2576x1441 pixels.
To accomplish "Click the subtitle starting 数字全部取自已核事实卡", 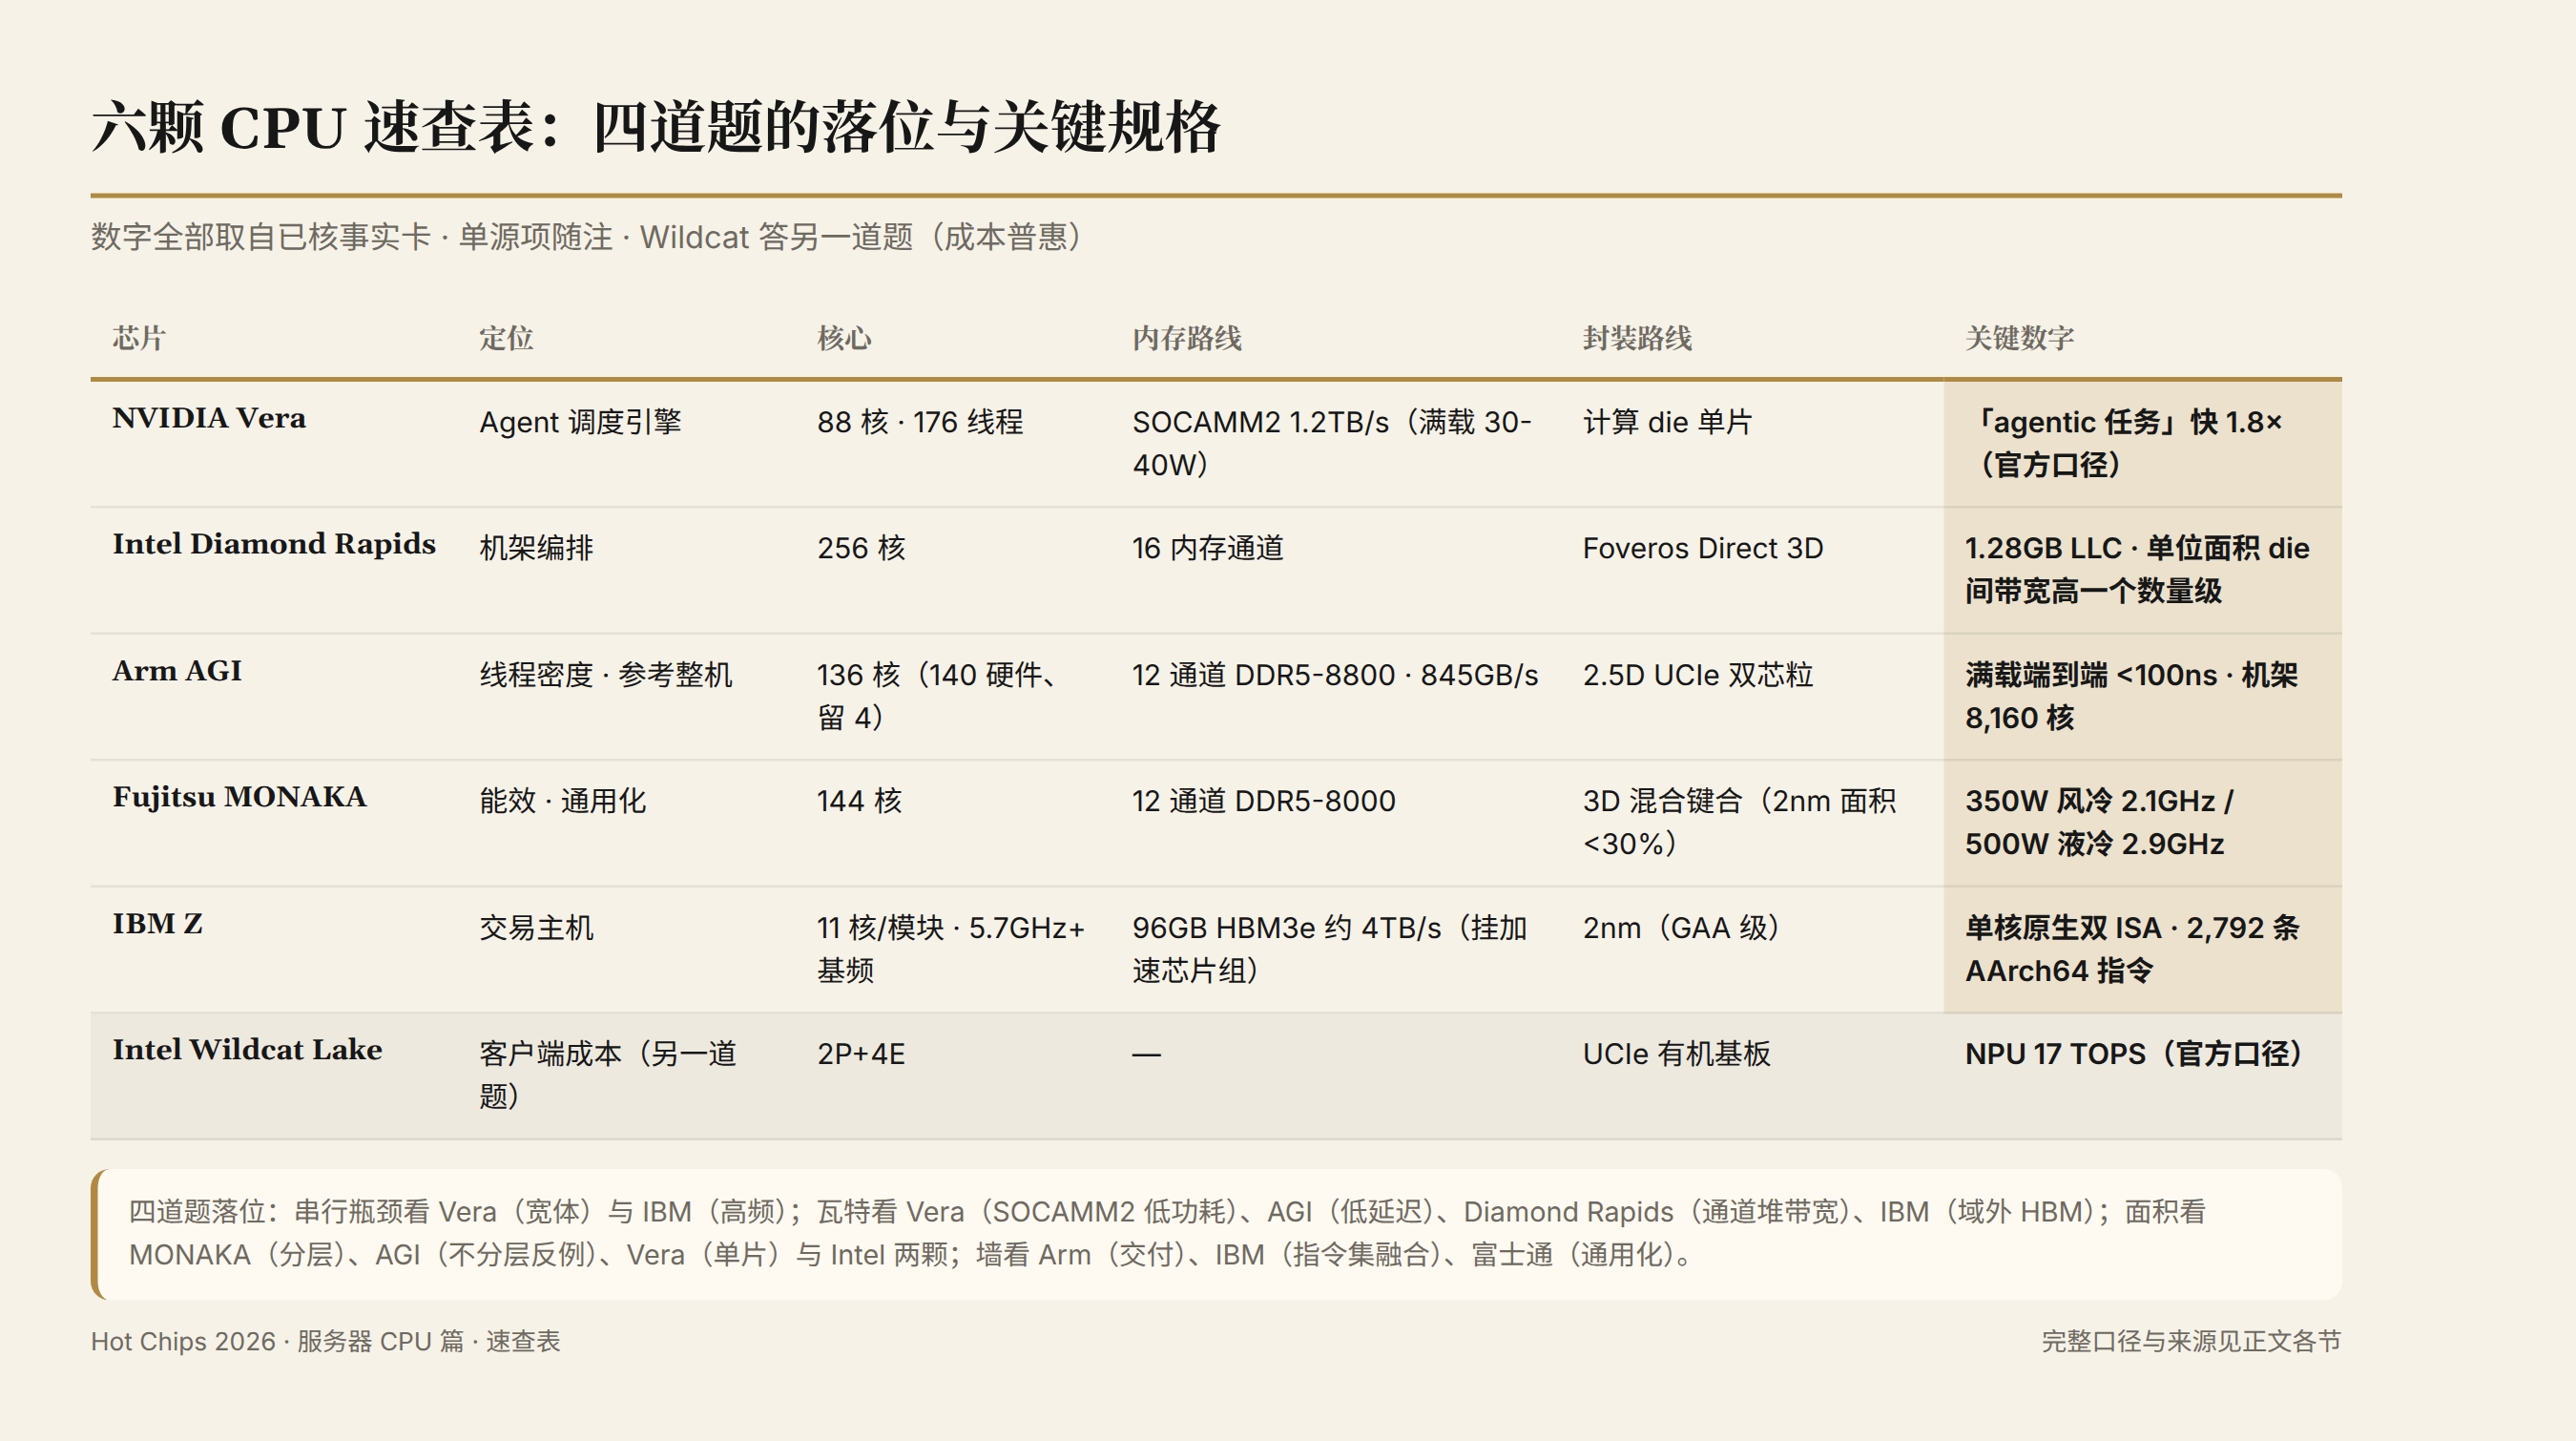I will [x=587, y=237].
